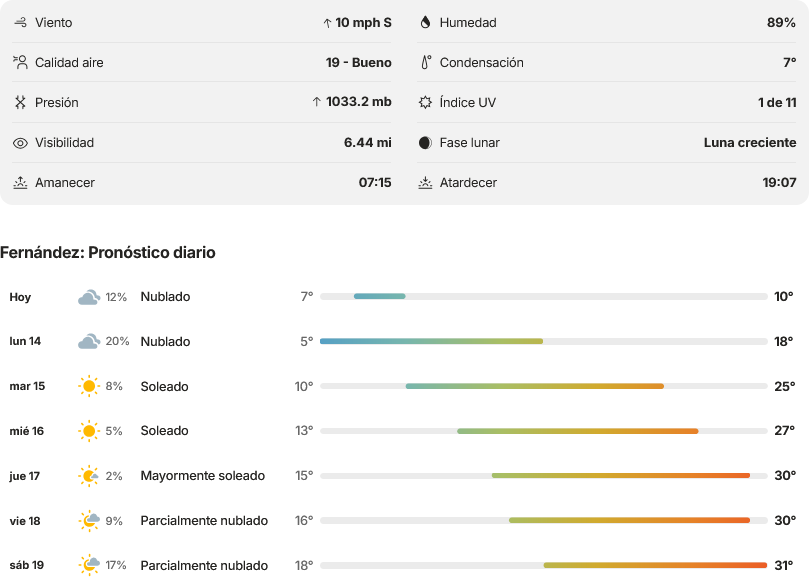This screenshot has height=585, width=809.
Task: Click the cloudy icon for Hoy
Action: click(x=89, y=297)
